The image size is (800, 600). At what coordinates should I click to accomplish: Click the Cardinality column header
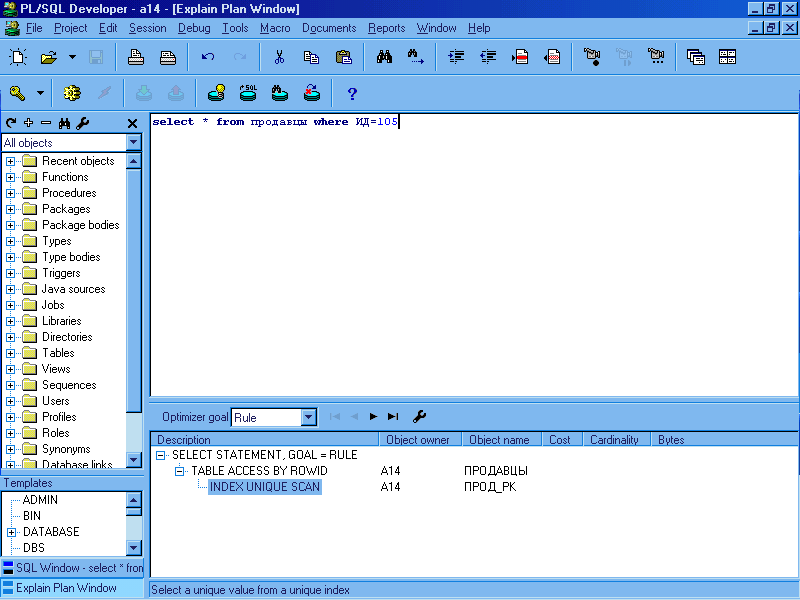(617, 439)
